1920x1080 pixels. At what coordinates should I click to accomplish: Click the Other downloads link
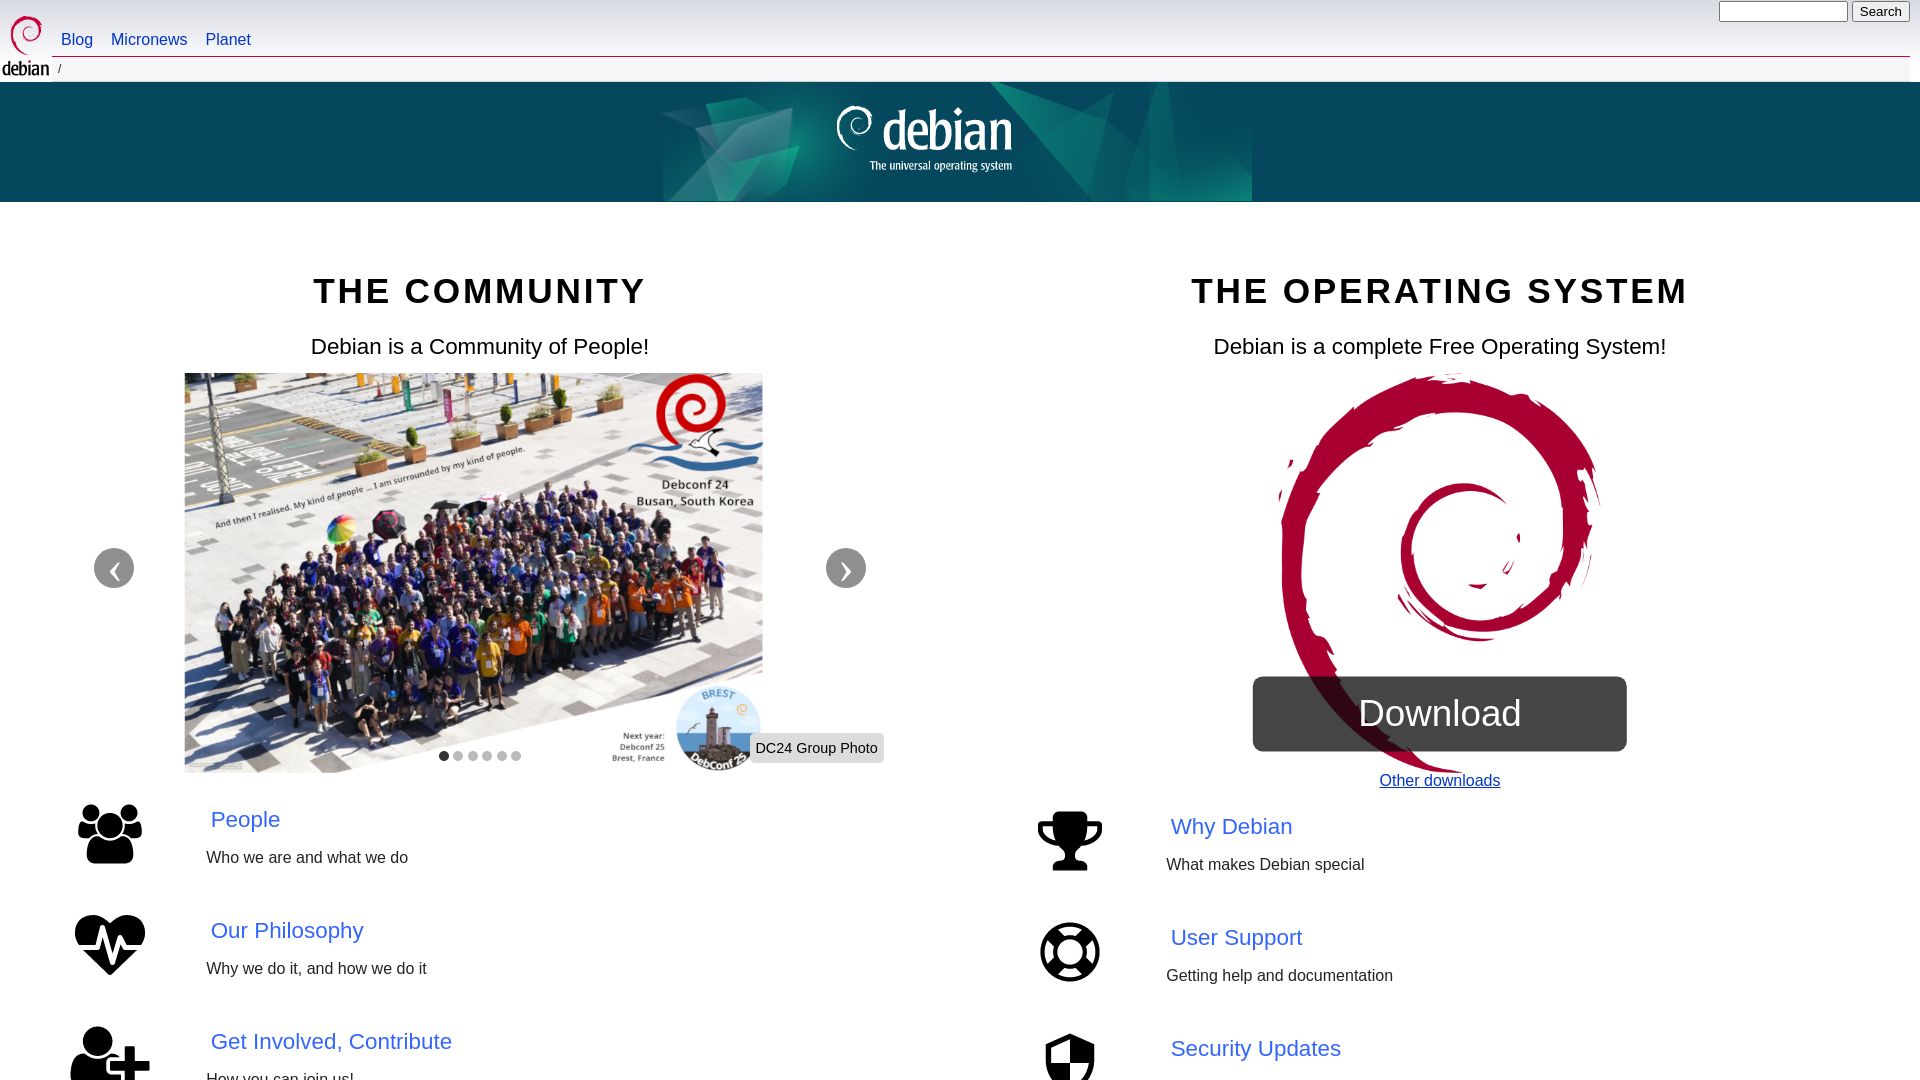[1439, 779]
